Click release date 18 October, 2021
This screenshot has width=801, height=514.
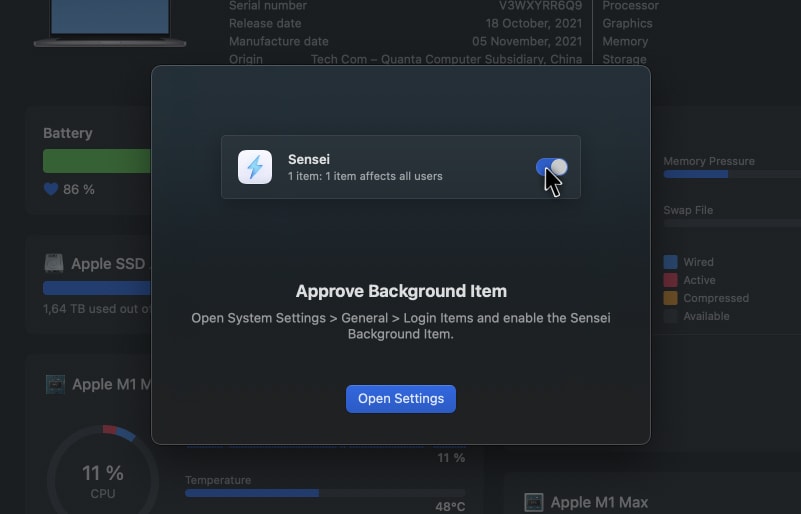point(534,24)
